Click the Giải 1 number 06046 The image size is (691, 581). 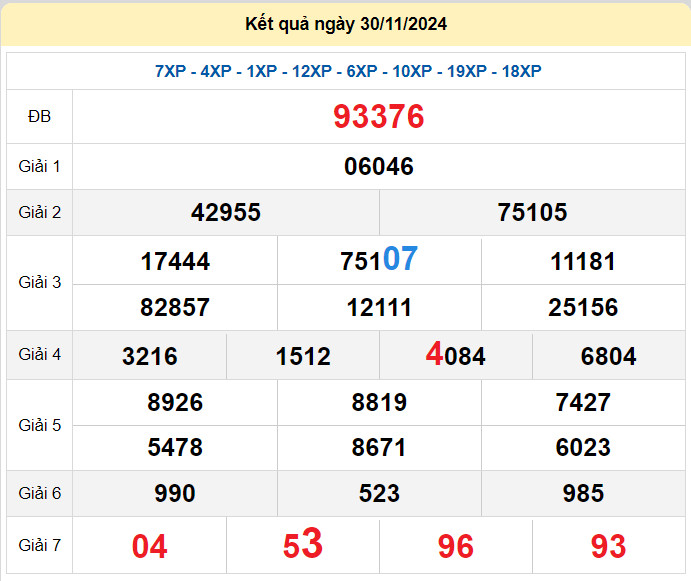click(379, 166)
